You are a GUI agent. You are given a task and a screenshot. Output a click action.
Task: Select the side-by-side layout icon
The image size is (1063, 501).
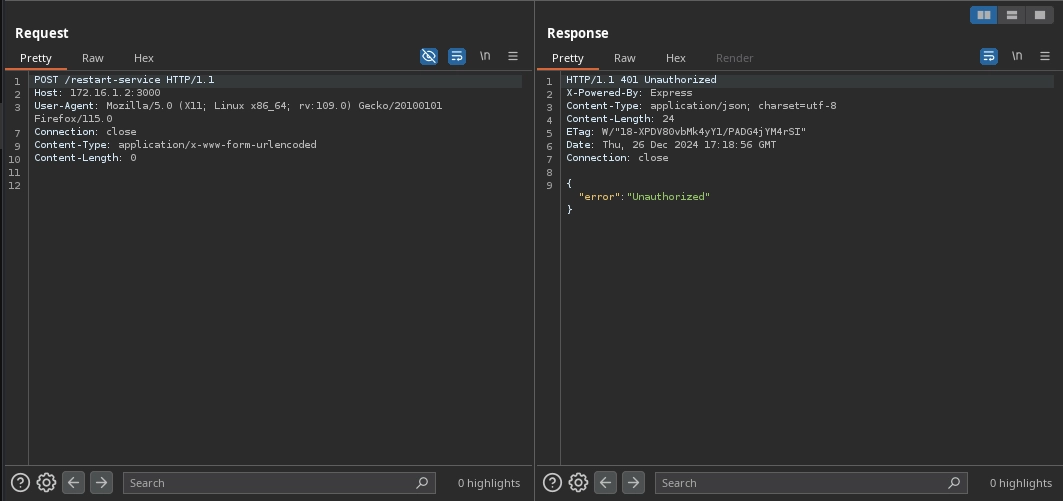[984, 15]
